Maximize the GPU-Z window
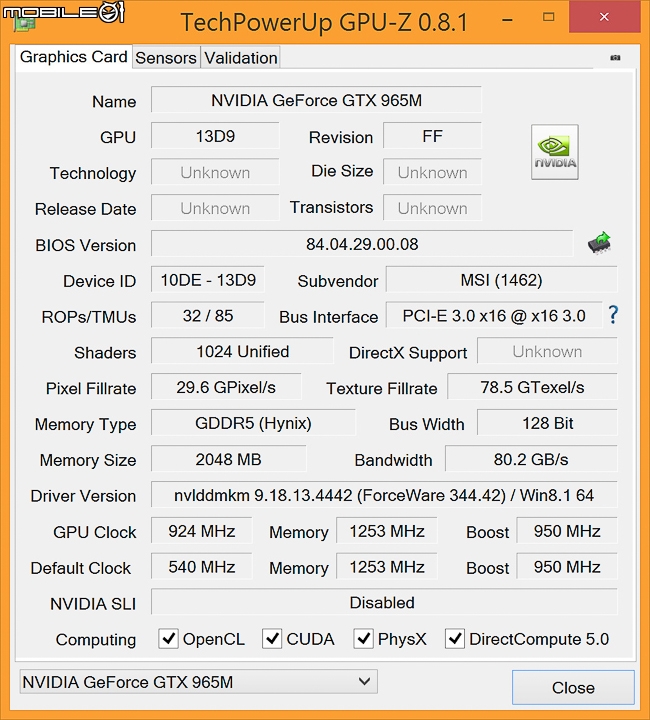The image size is (650, 720). point(548,17)
